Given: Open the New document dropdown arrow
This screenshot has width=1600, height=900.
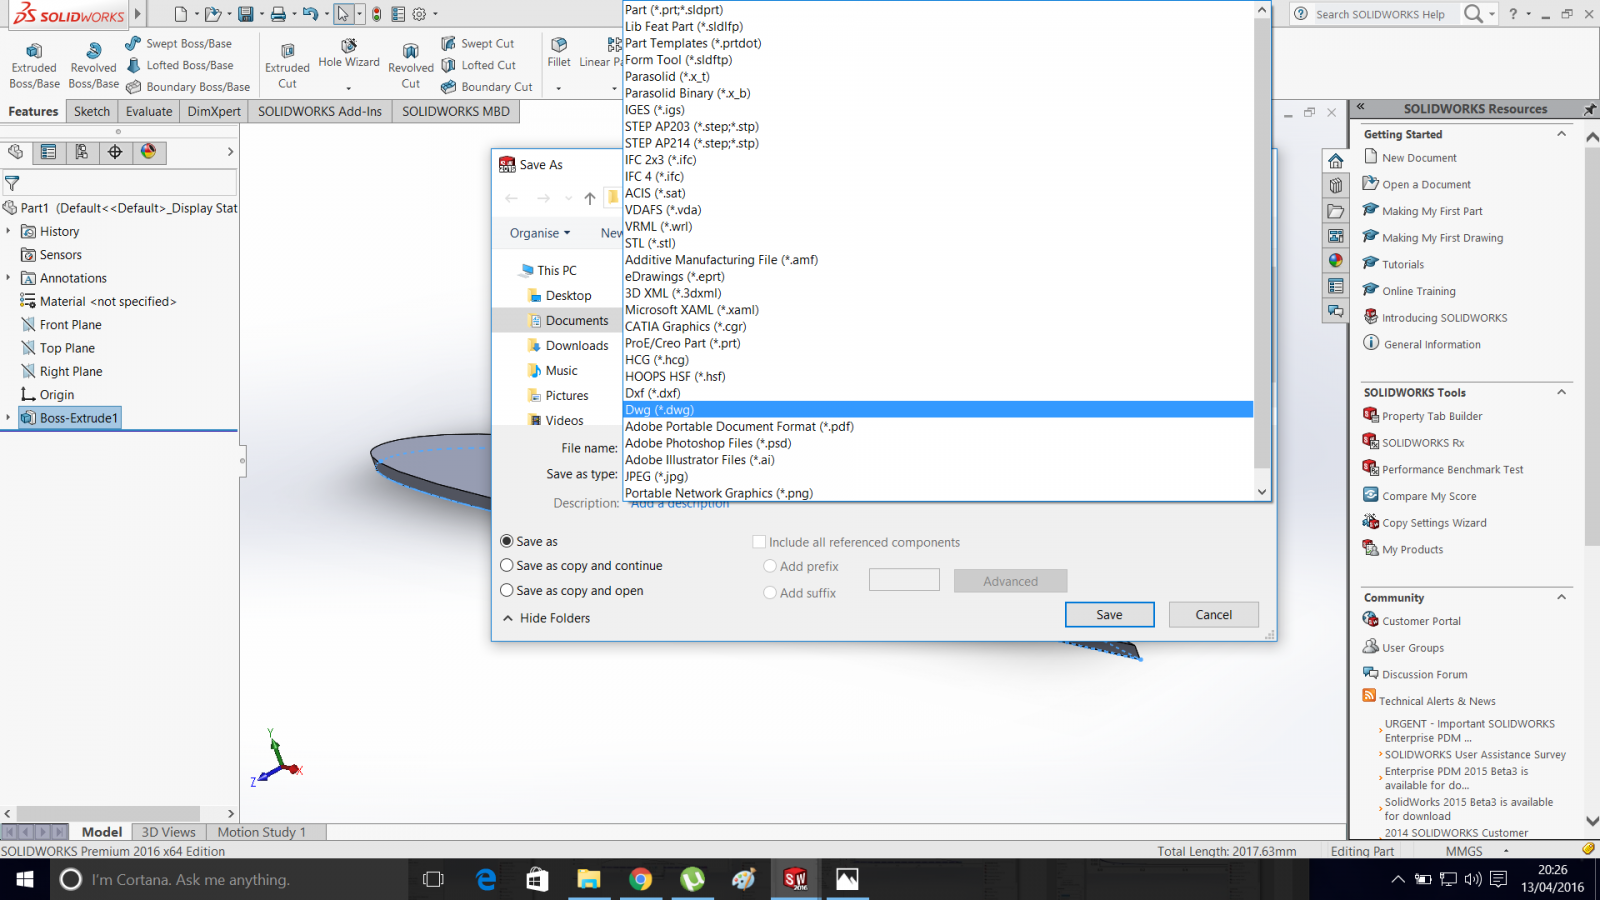Looking at the screenshot, I should click(197, 14).
